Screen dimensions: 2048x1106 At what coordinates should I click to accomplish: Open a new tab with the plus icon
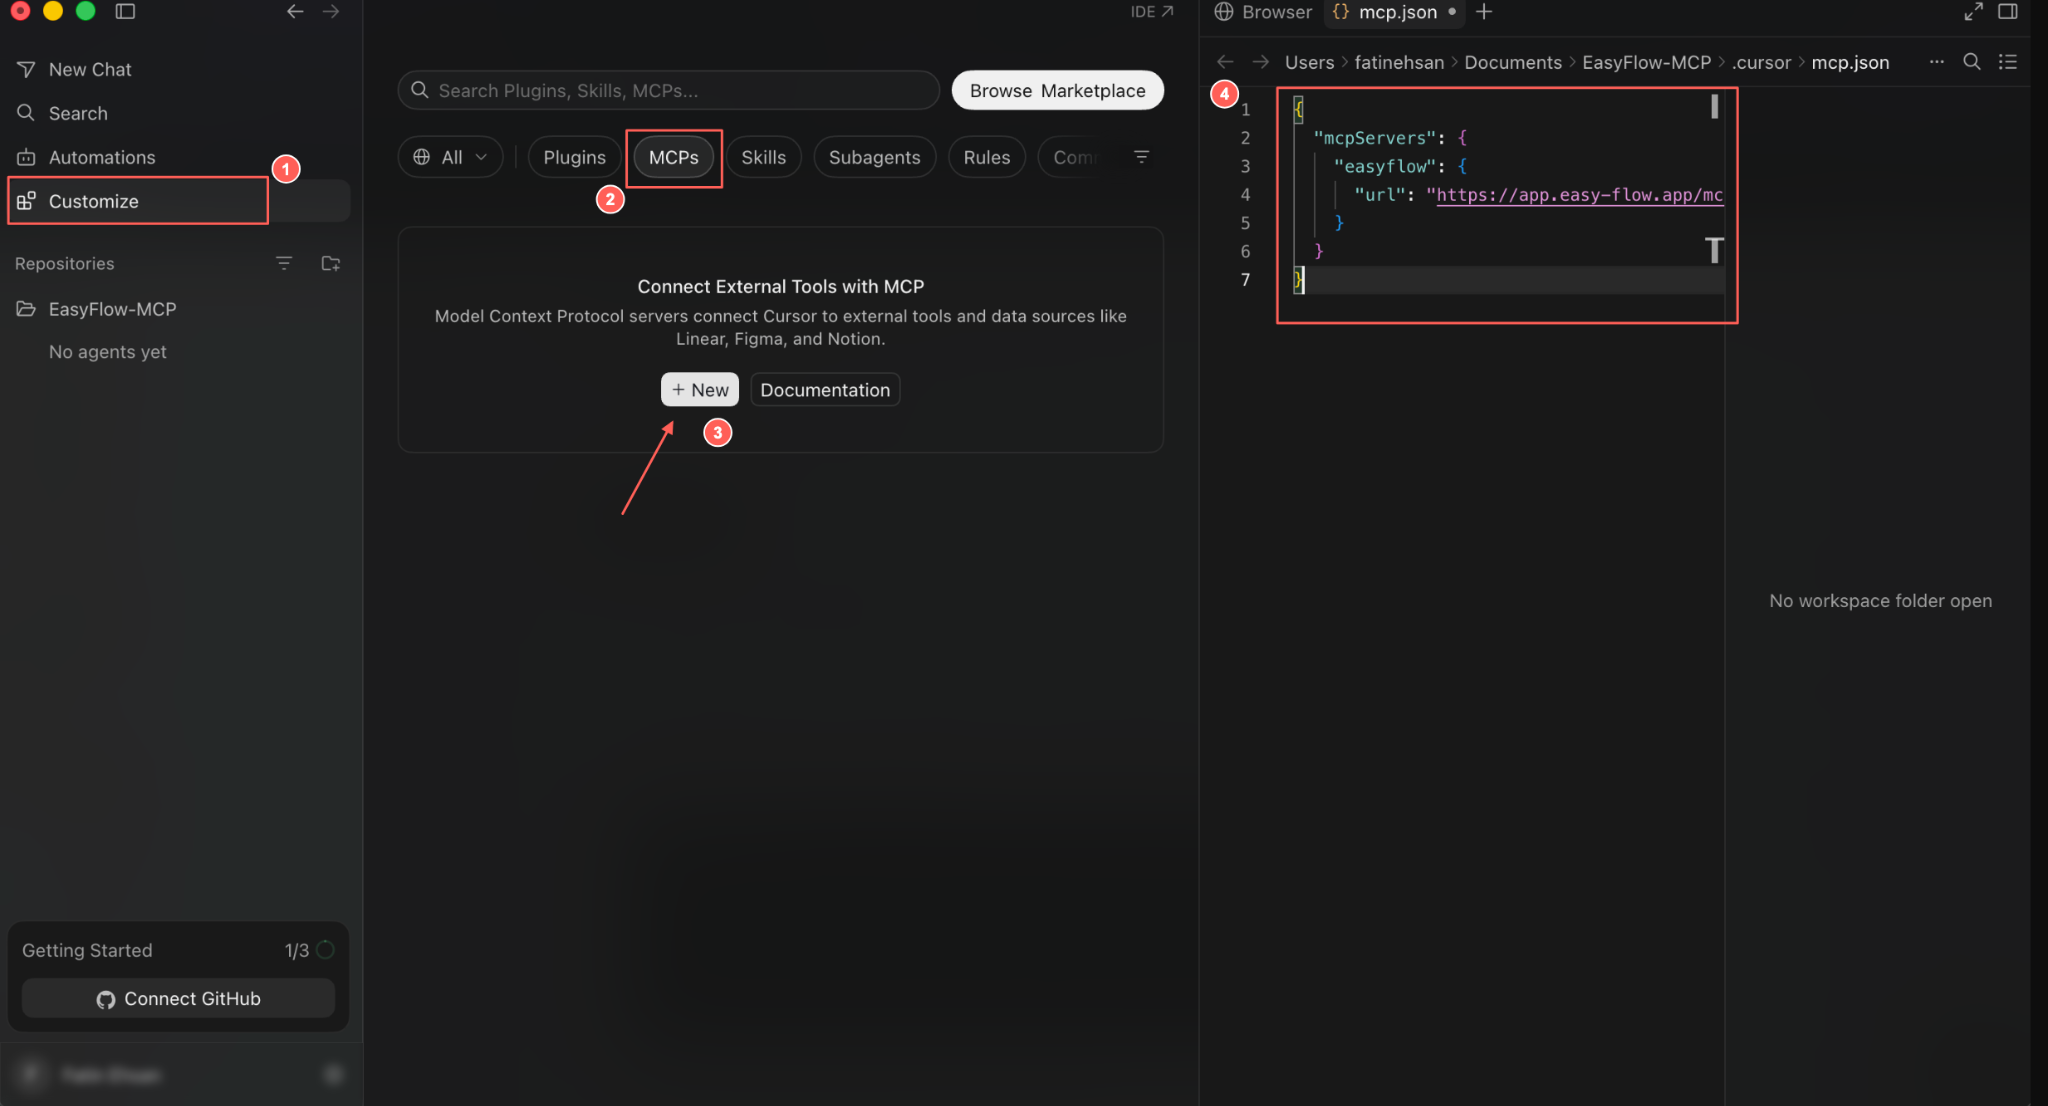1484,12
